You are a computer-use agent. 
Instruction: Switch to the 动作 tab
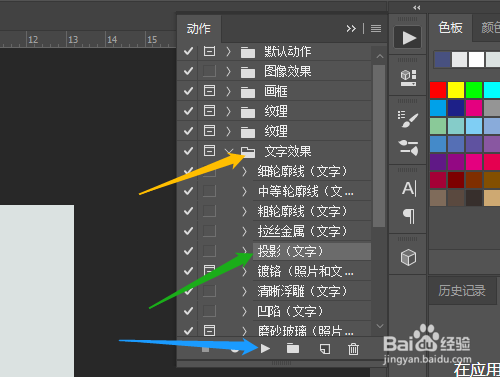pos(199,29)
